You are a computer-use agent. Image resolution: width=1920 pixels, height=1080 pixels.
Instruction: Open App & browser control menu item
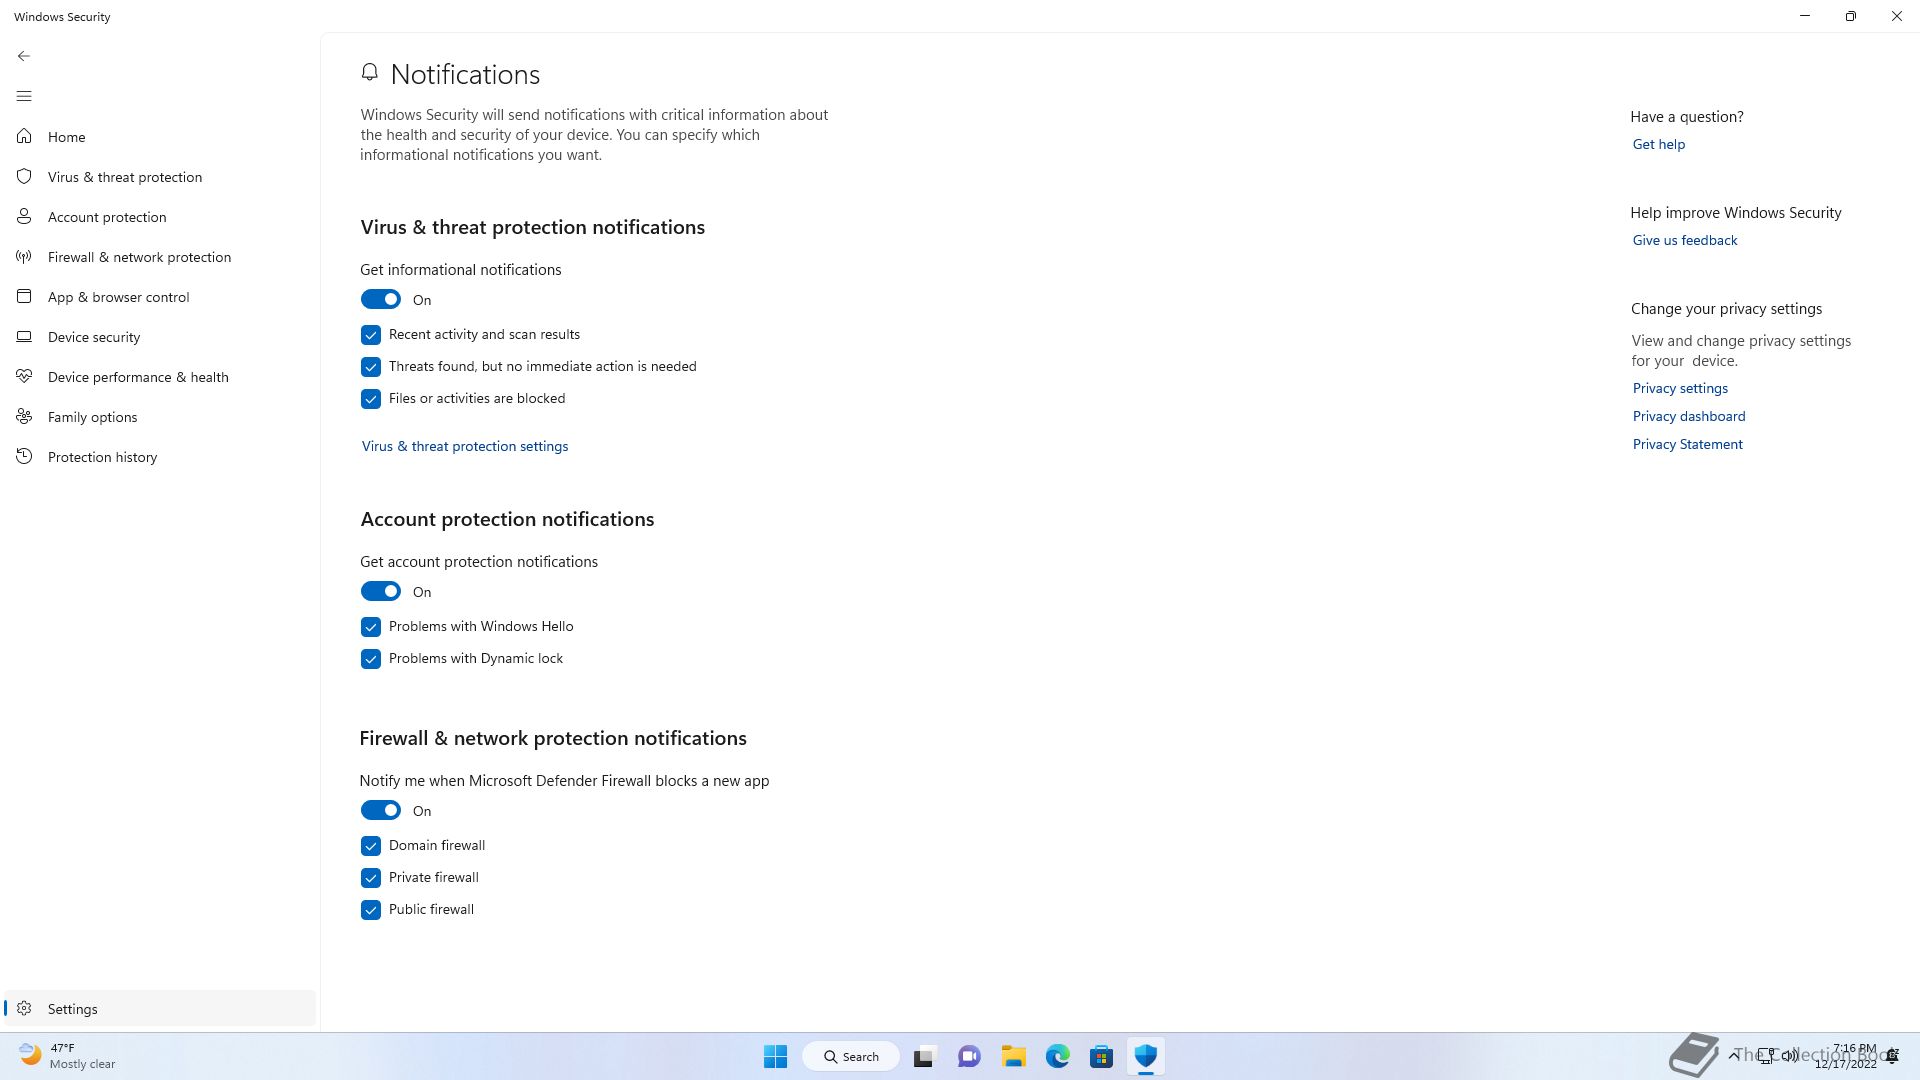tap(160, 297)
